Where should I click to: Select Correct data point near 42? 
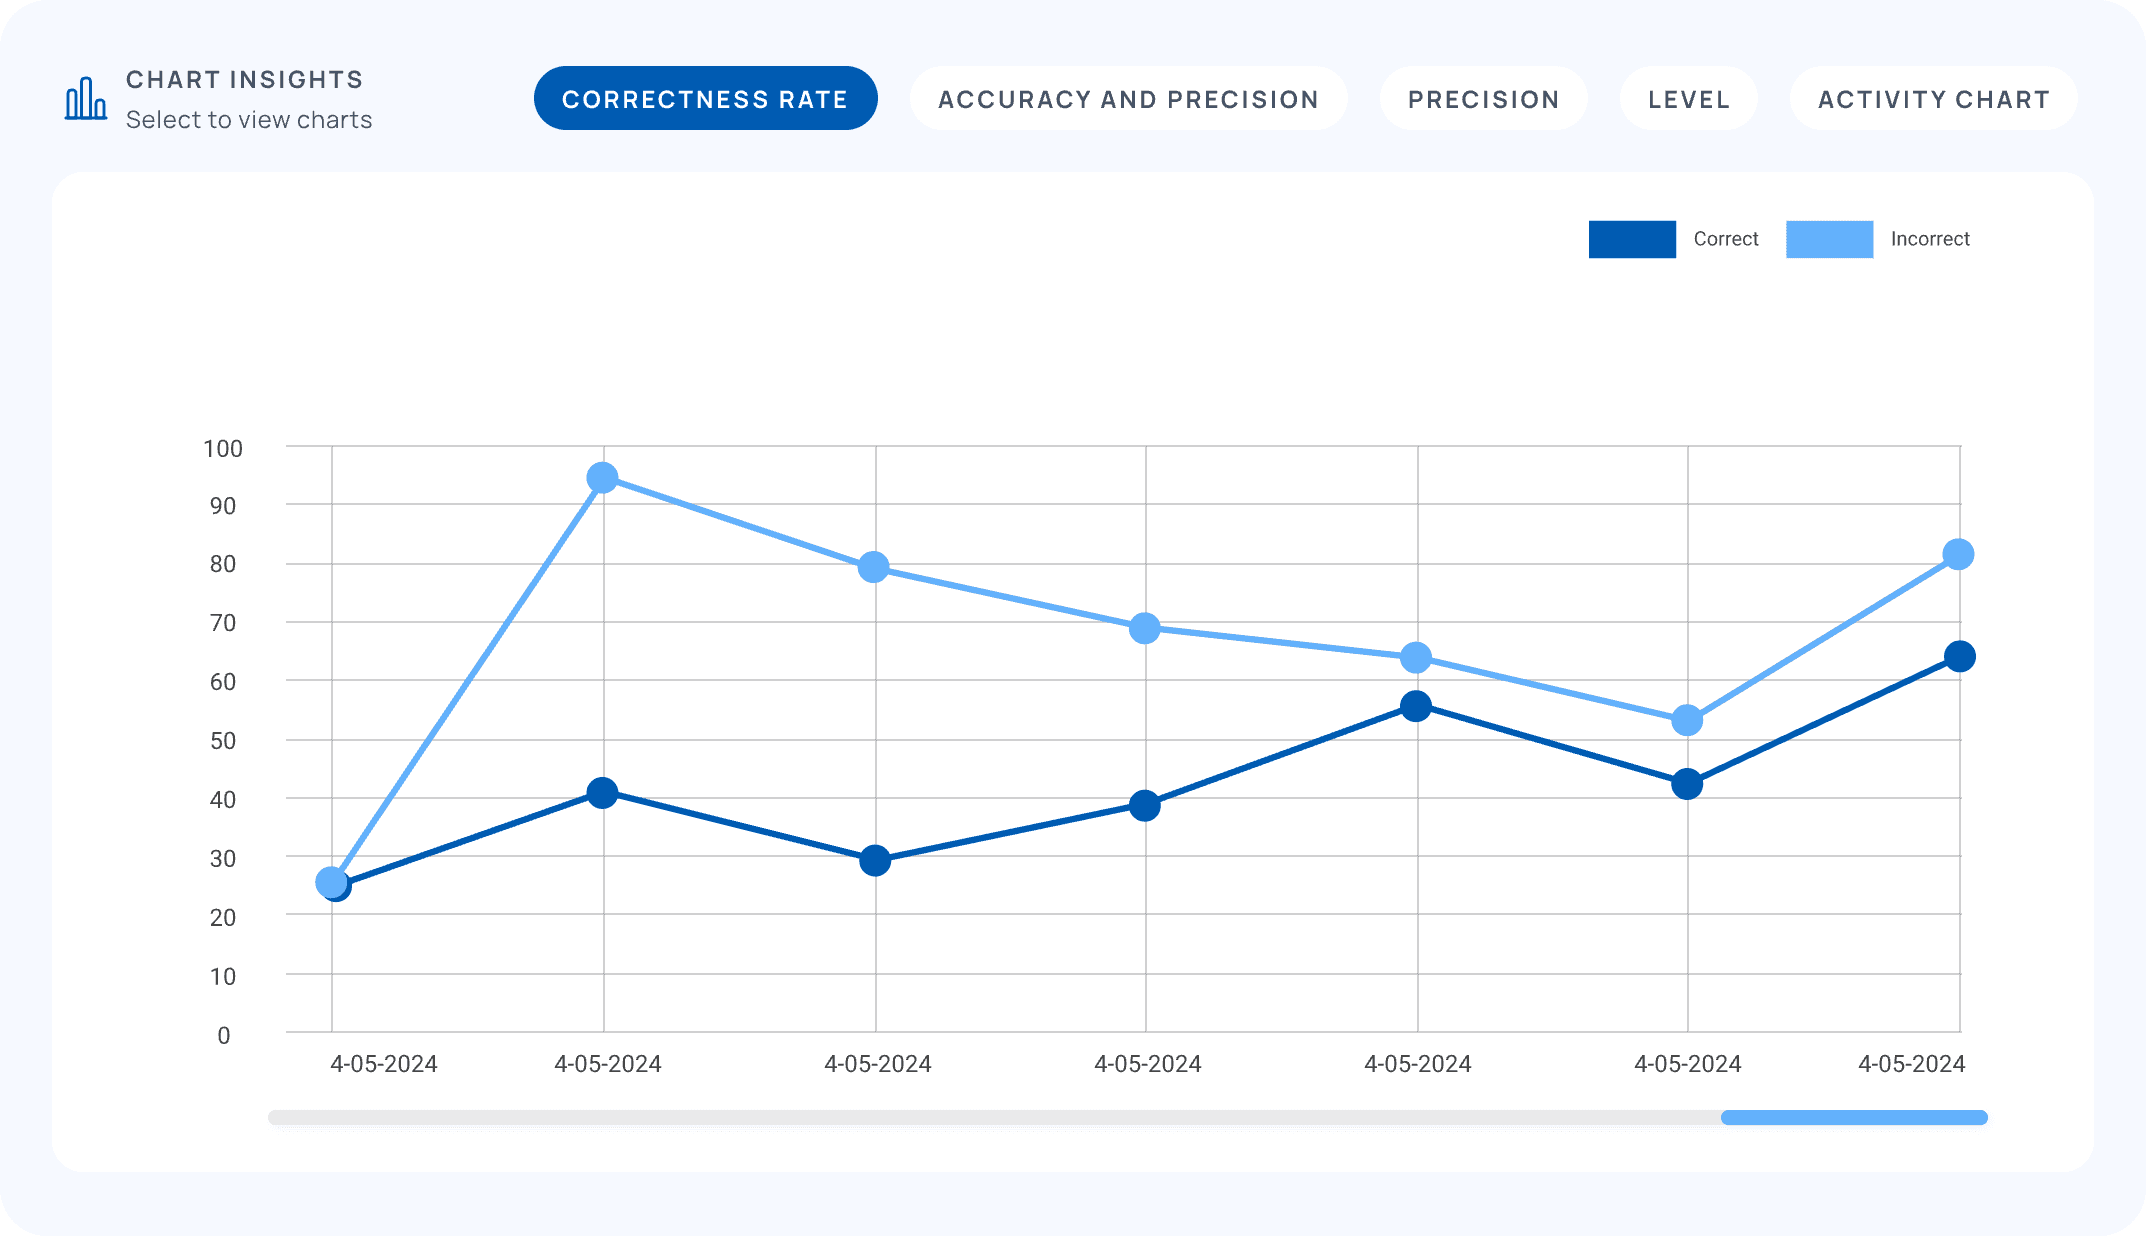1687,784
